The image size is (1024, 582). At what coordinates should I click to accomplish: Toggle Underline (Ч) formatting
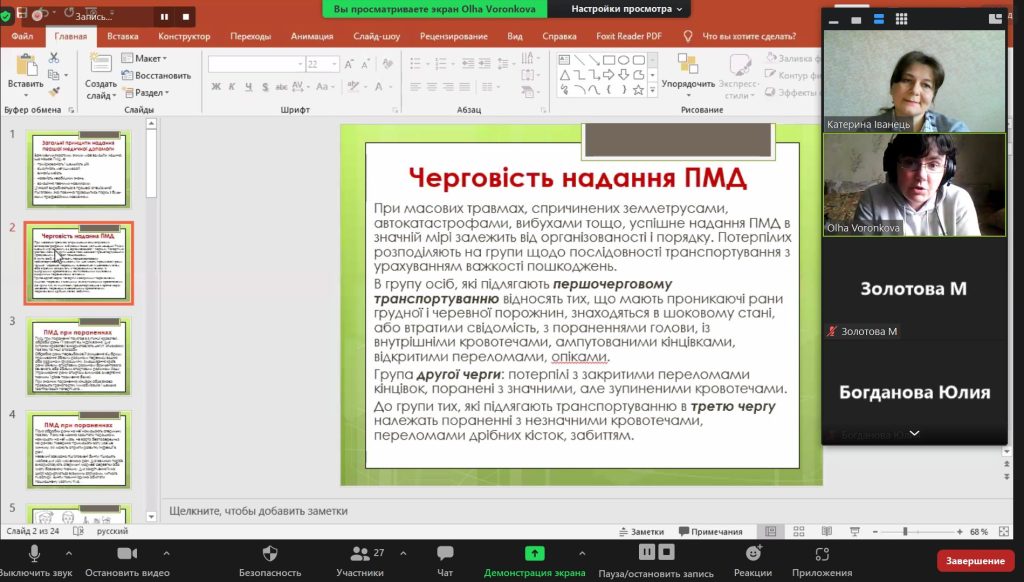(x=248, y=86)
